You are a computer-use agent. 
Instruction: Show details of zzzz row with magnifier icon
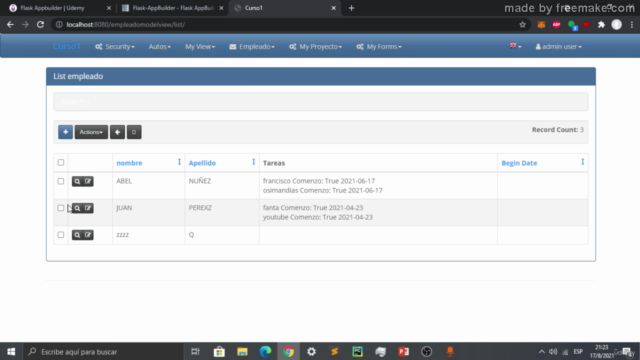tap(77, 235)
